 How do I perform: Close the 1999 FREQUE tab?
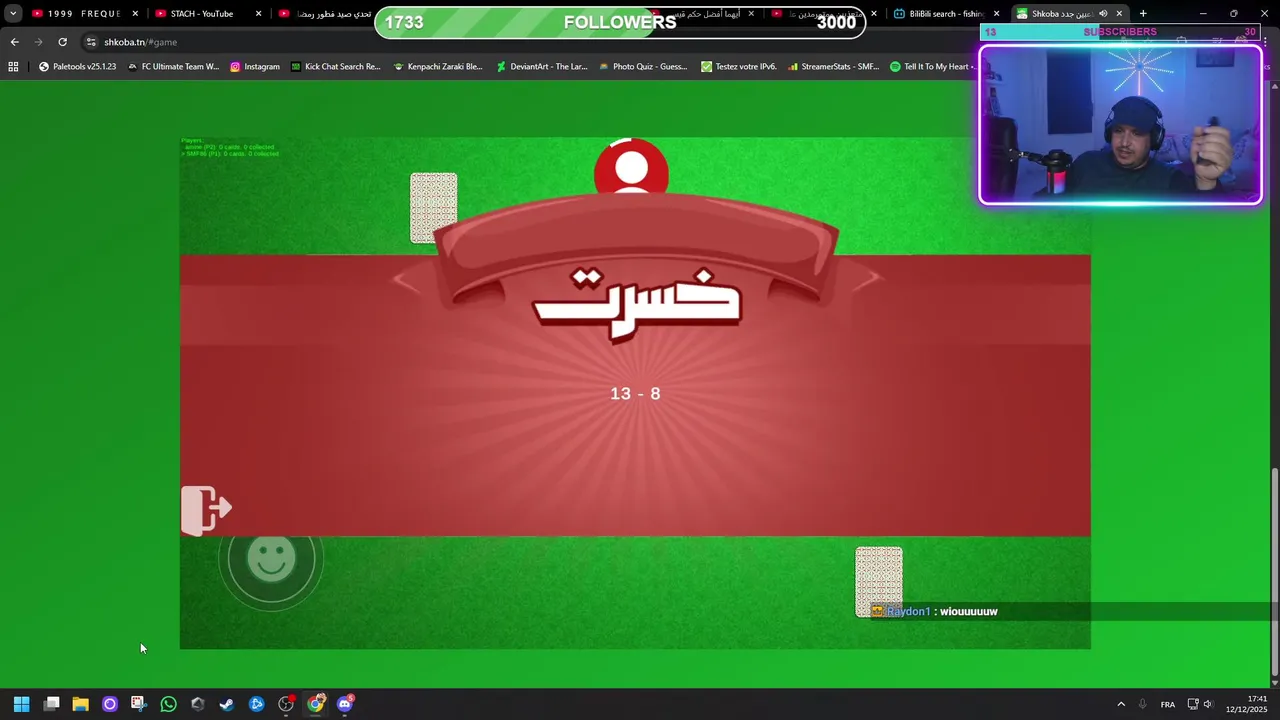click(135, 14)
